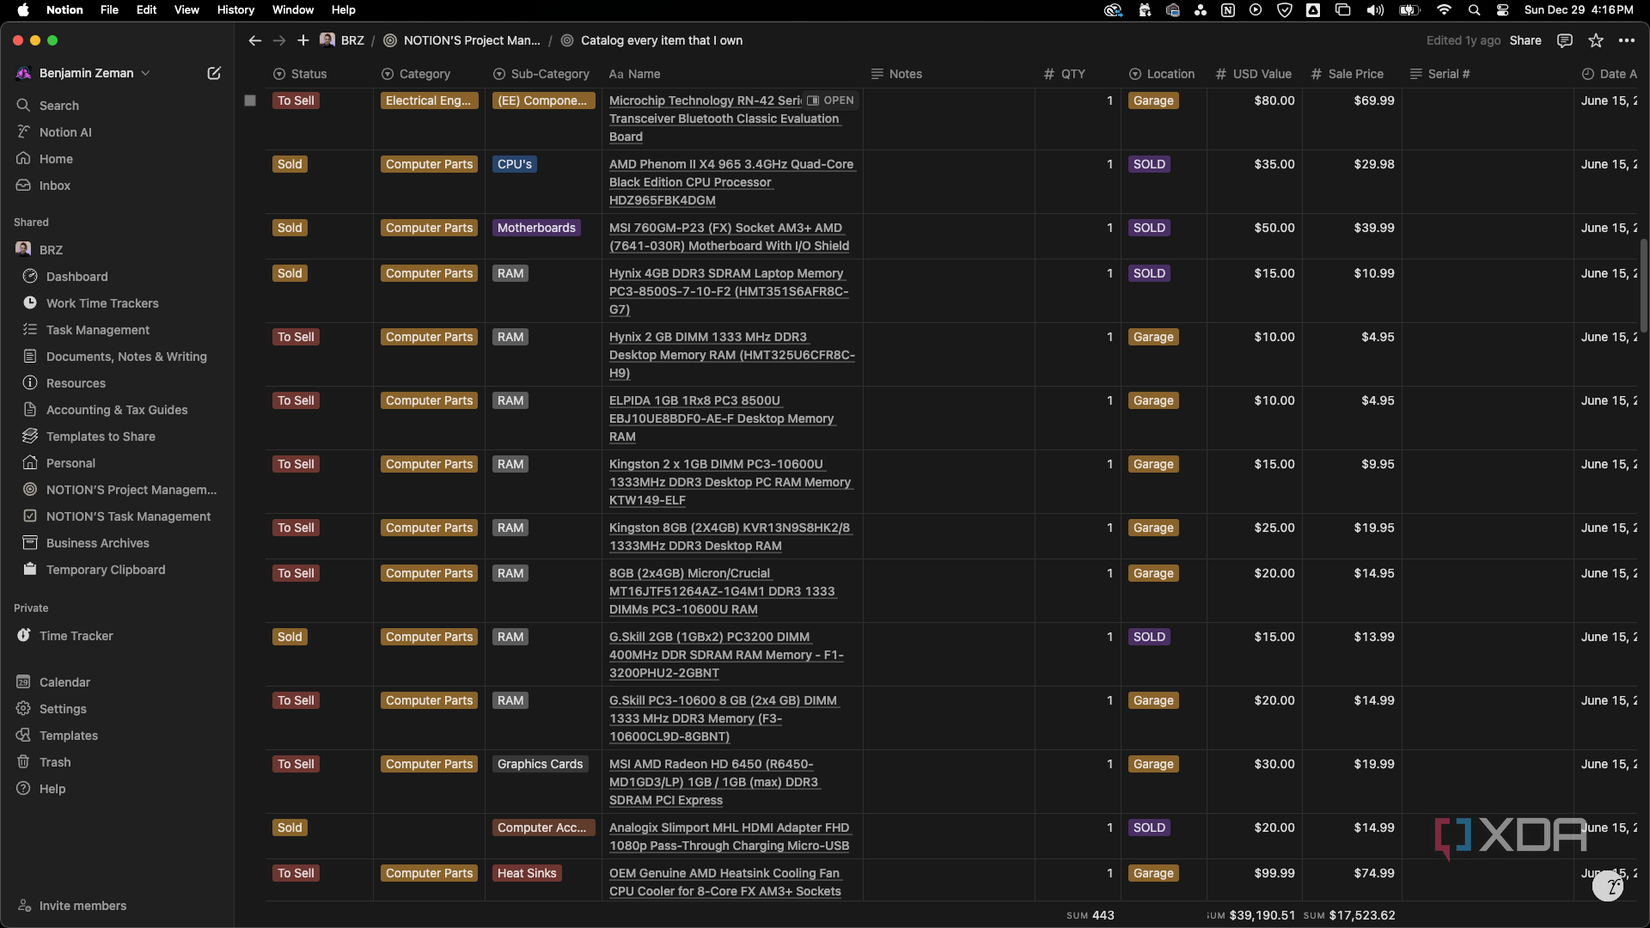
Task: Click NOTION'S Project Man... breadcrumb
Action: point(461,41)
